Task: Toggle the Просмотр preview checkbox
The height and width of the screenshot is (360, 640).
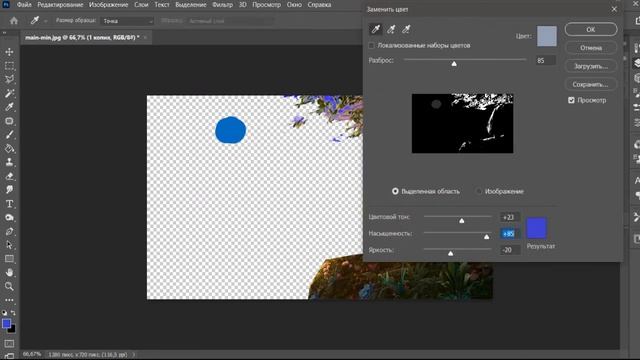Action: pos(571,100)
